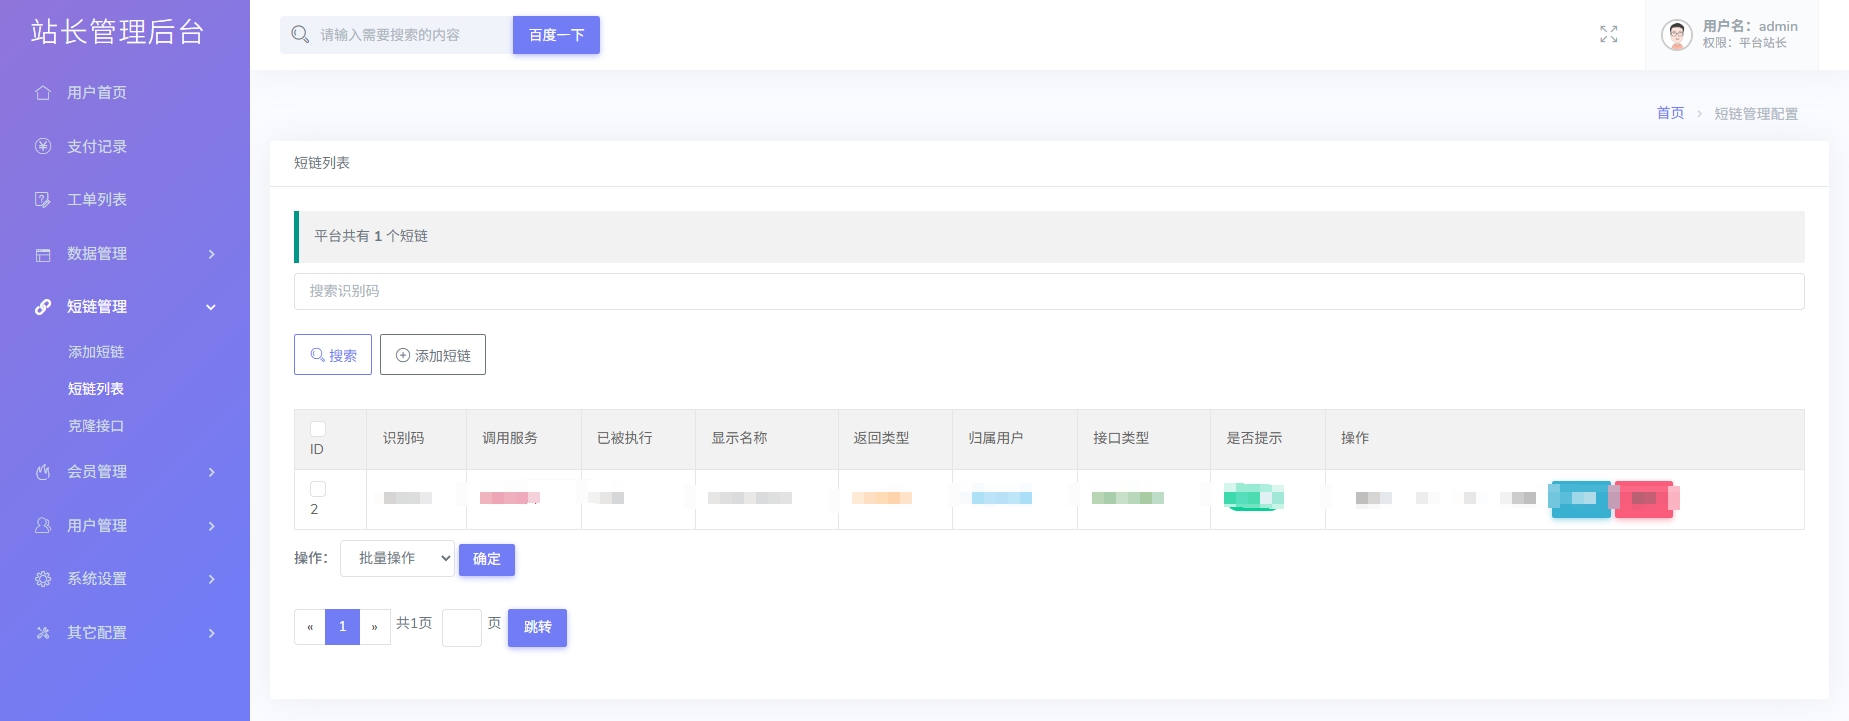Click the 跳转 page jump button
The width and height of the screenshot is (1849, 721).
pos(537,628)
